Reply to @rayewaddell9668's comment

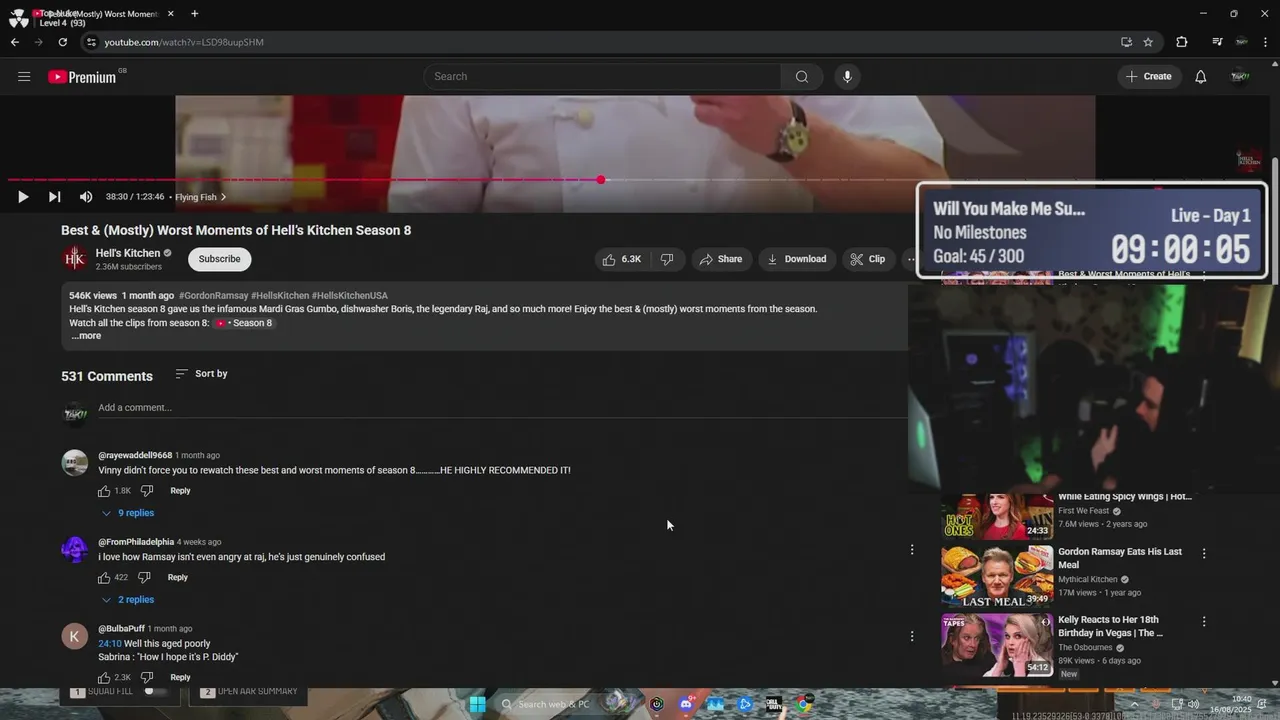point(180,491)
